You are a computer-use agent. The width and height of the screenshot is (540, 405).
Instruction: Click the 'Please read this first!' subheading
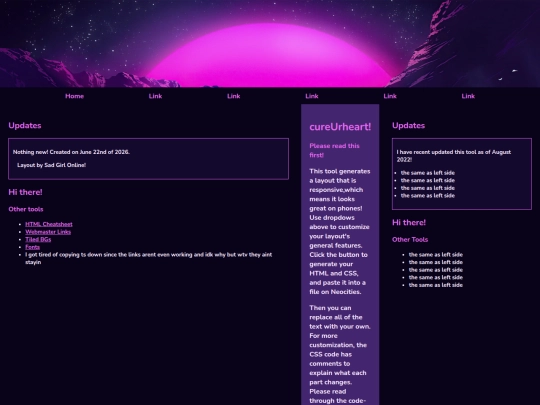pyautogui.click(x=334, y=150)
